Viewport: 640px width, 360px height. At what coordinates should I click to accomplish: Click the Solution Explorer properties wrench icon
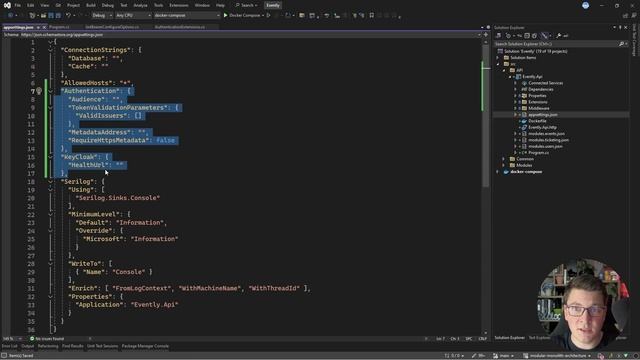tap(558, 36)
